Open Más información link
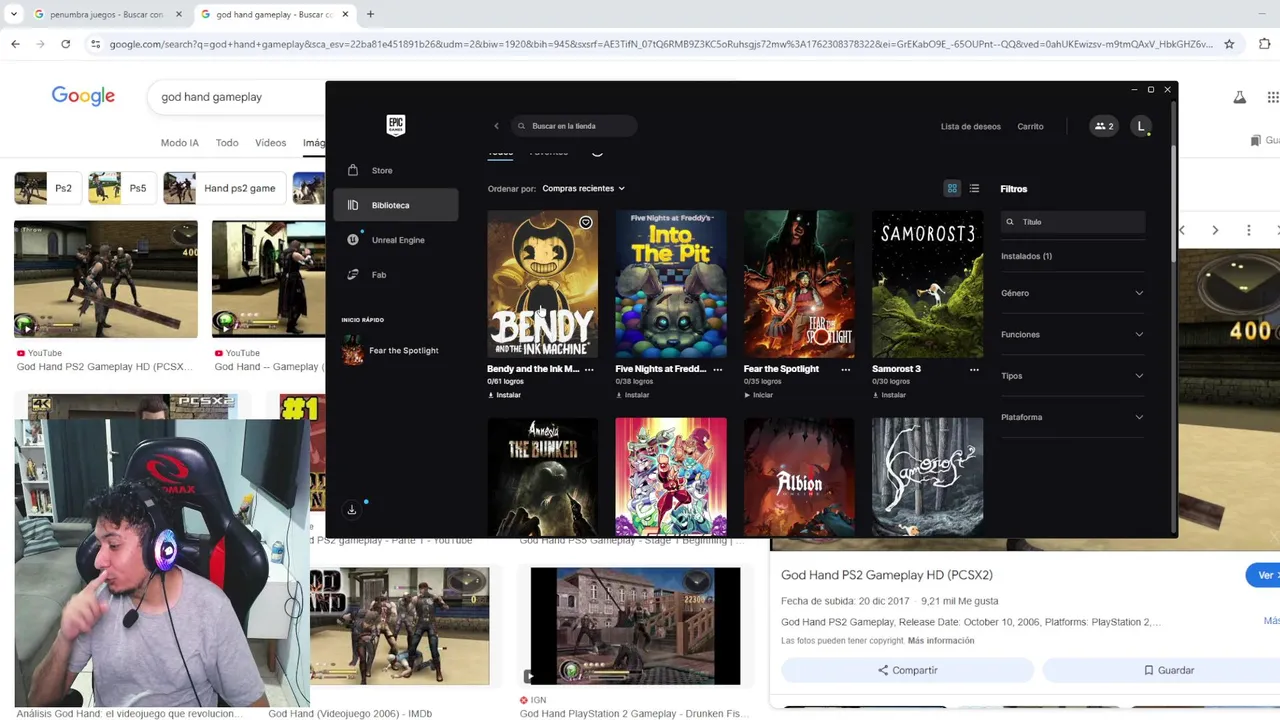 [941, 641]
